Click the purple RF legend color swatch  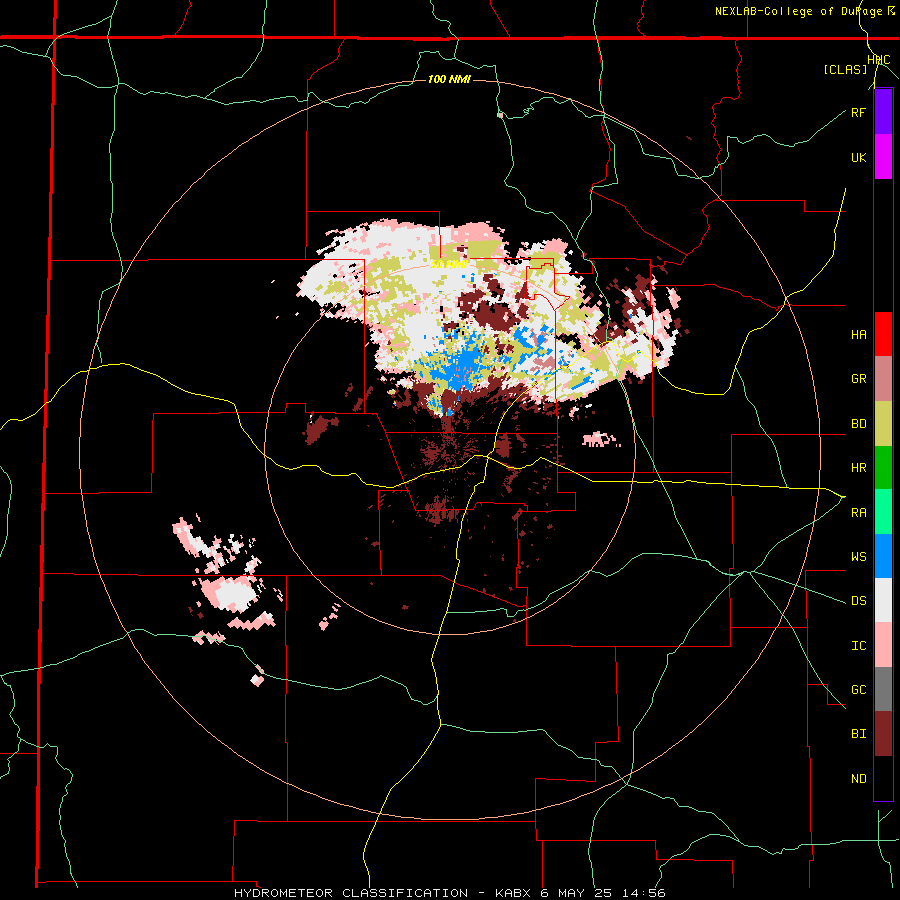pyautogui.click(x=883, y=112)
